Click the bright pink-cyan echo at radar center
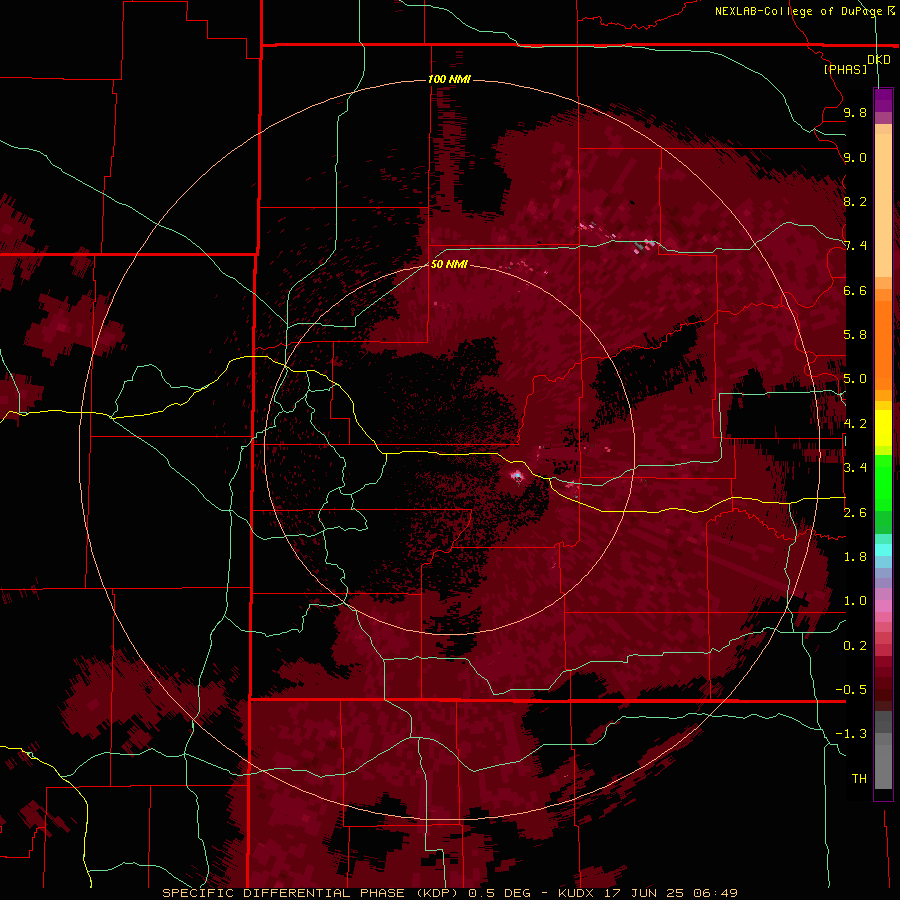Screen dimensions: 900x900 tap(518, 475)
